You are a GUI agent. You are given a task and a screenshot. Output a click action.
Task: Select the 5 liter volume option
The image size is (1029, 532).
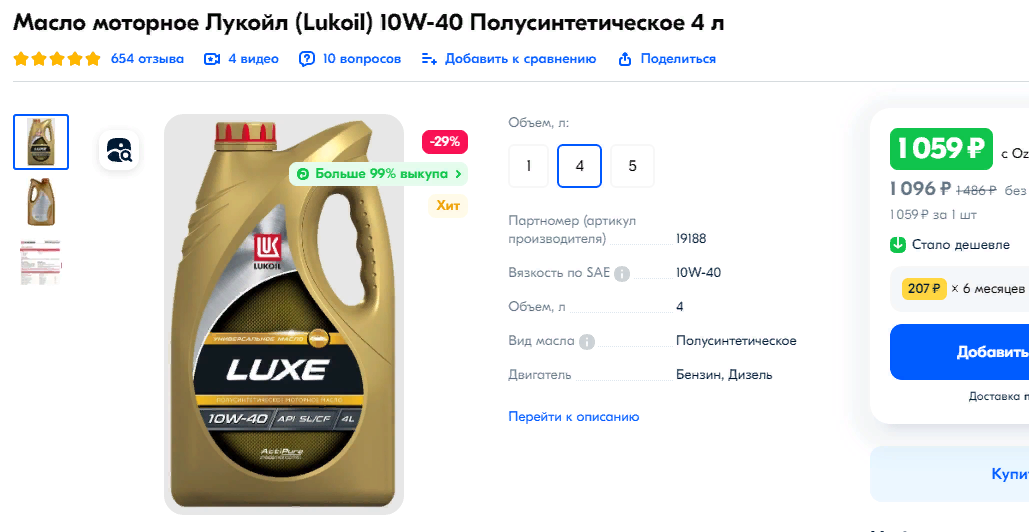click(633, 166)
